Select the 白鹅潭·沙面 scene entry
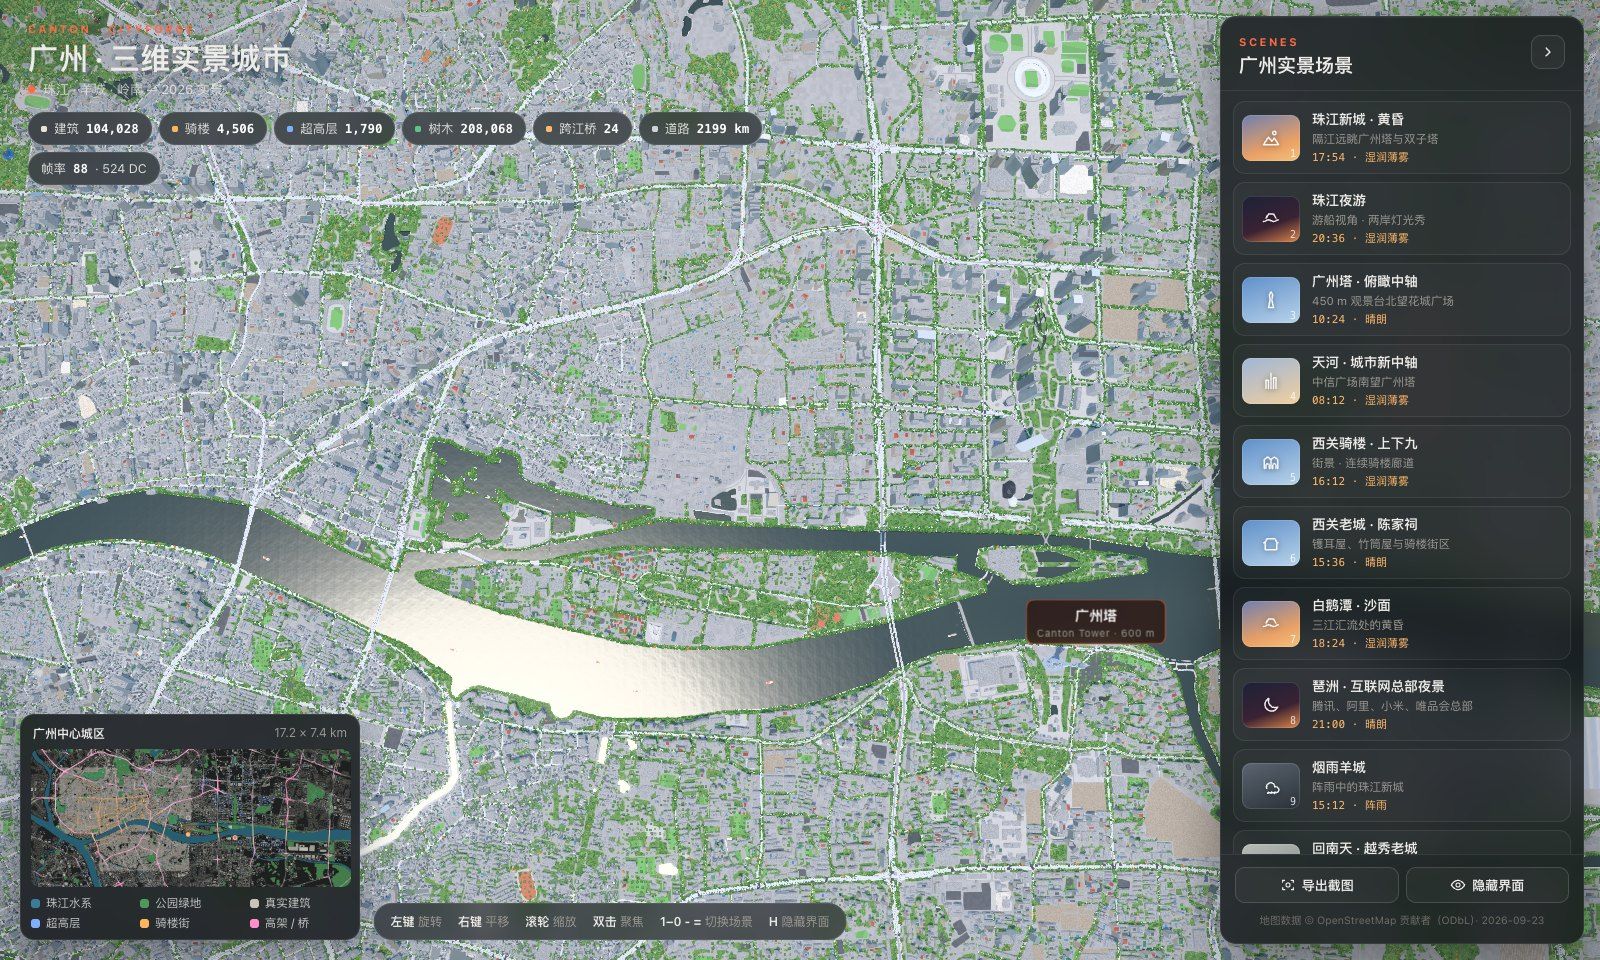 click(x=1401, y=624)
